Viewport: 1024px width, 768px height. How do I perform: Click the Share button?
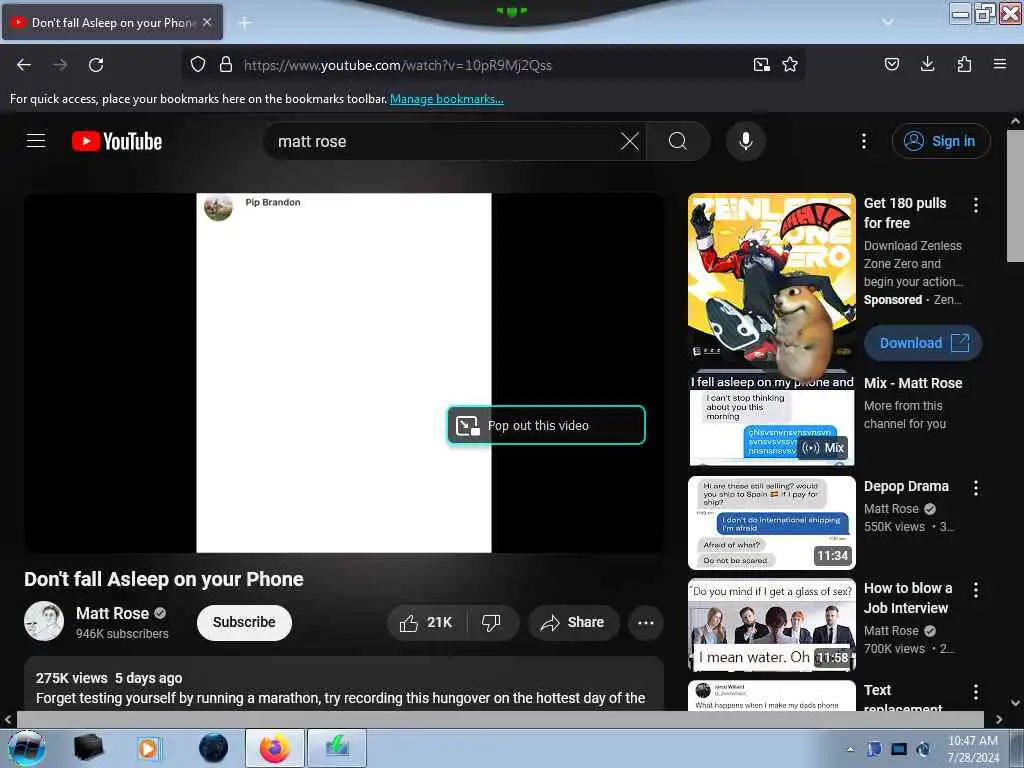click(x=573, y=622)
